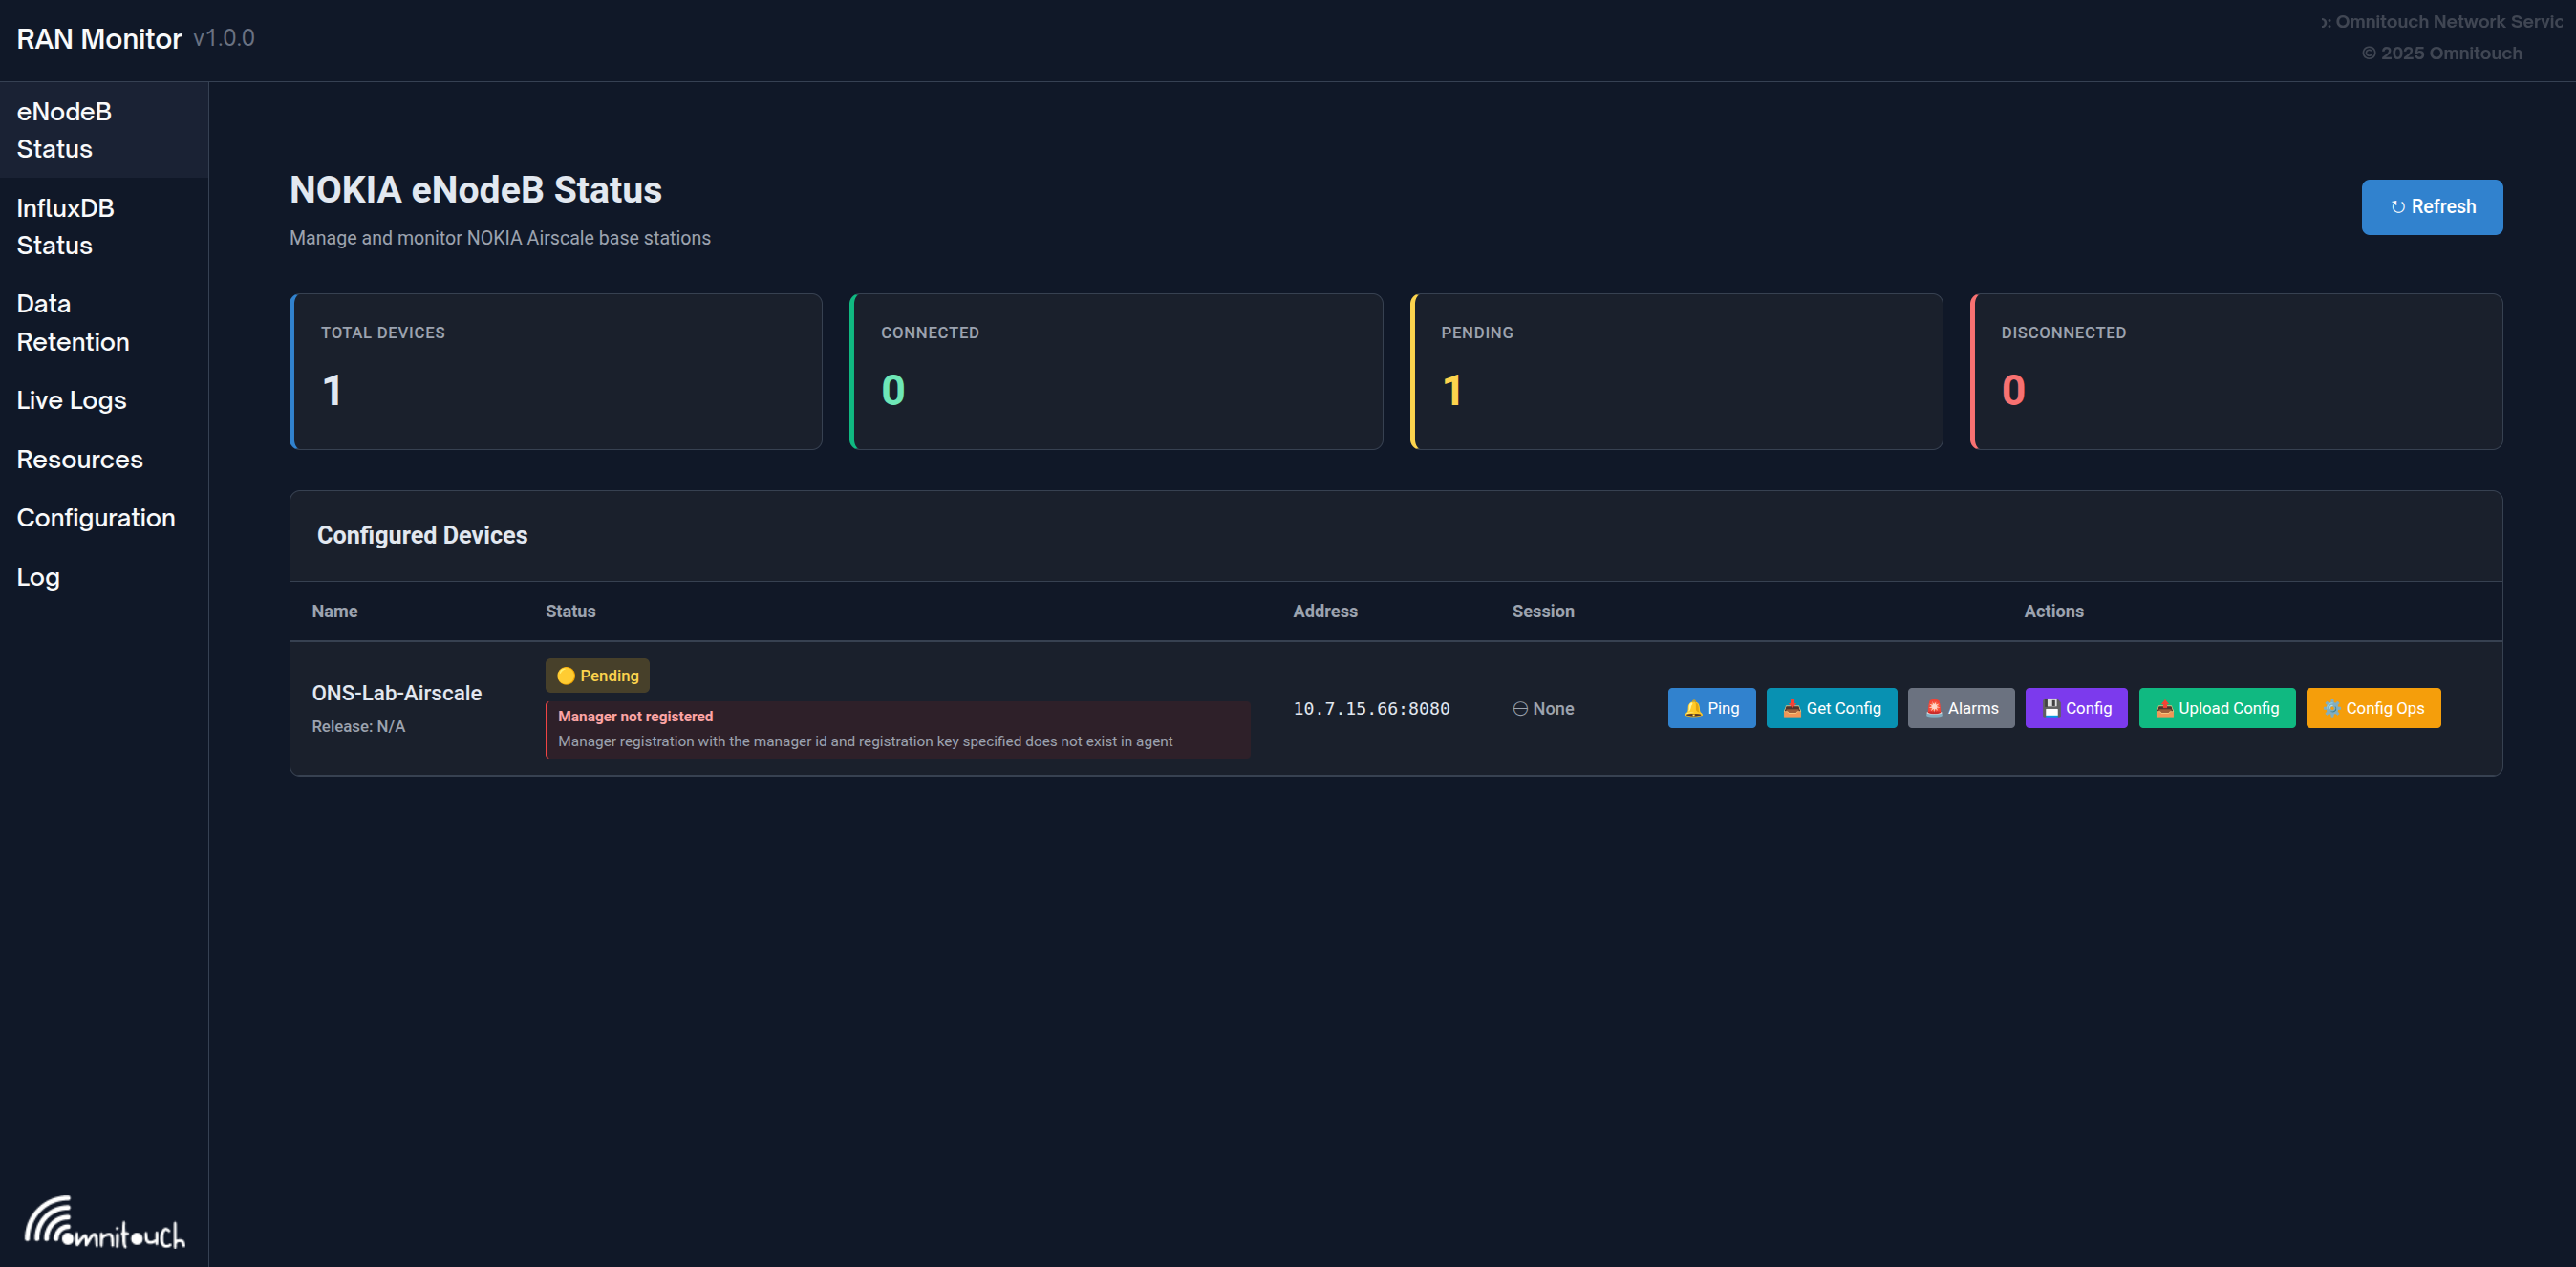Click the Configured Devices heading

[x=422, y=536]
